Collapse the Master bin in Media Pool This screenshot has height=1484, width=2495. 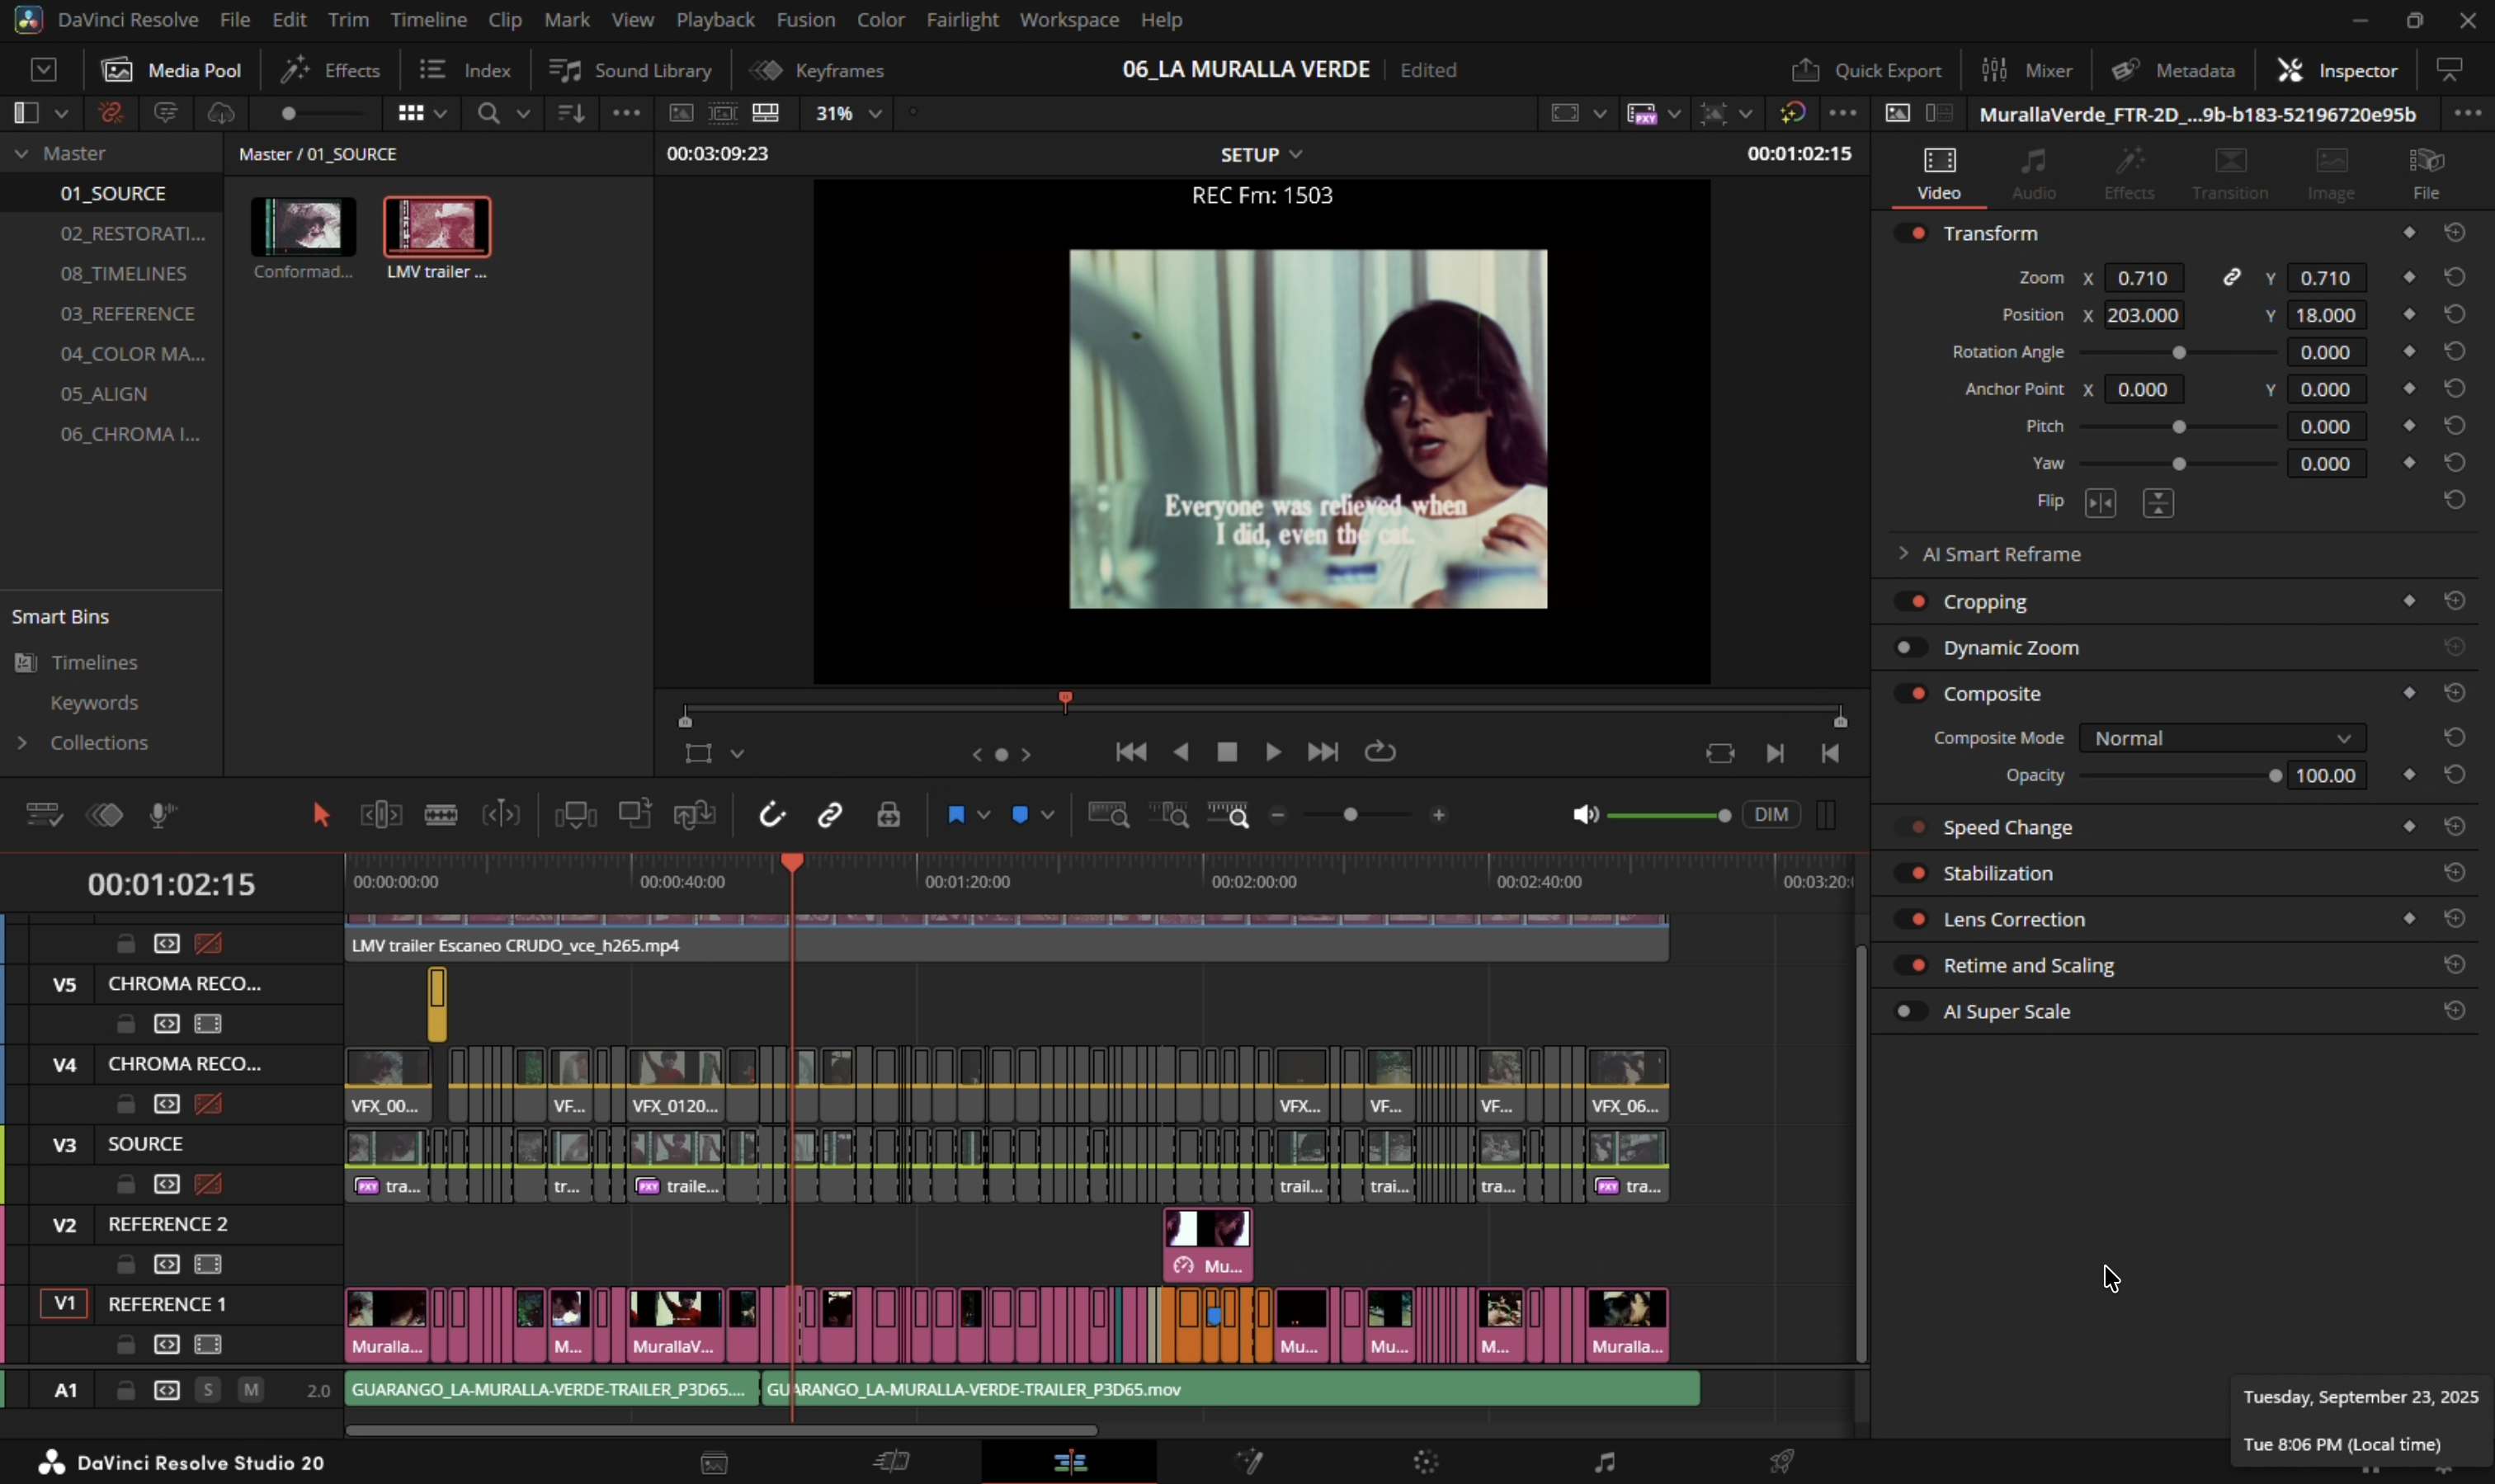click(20, 153)
